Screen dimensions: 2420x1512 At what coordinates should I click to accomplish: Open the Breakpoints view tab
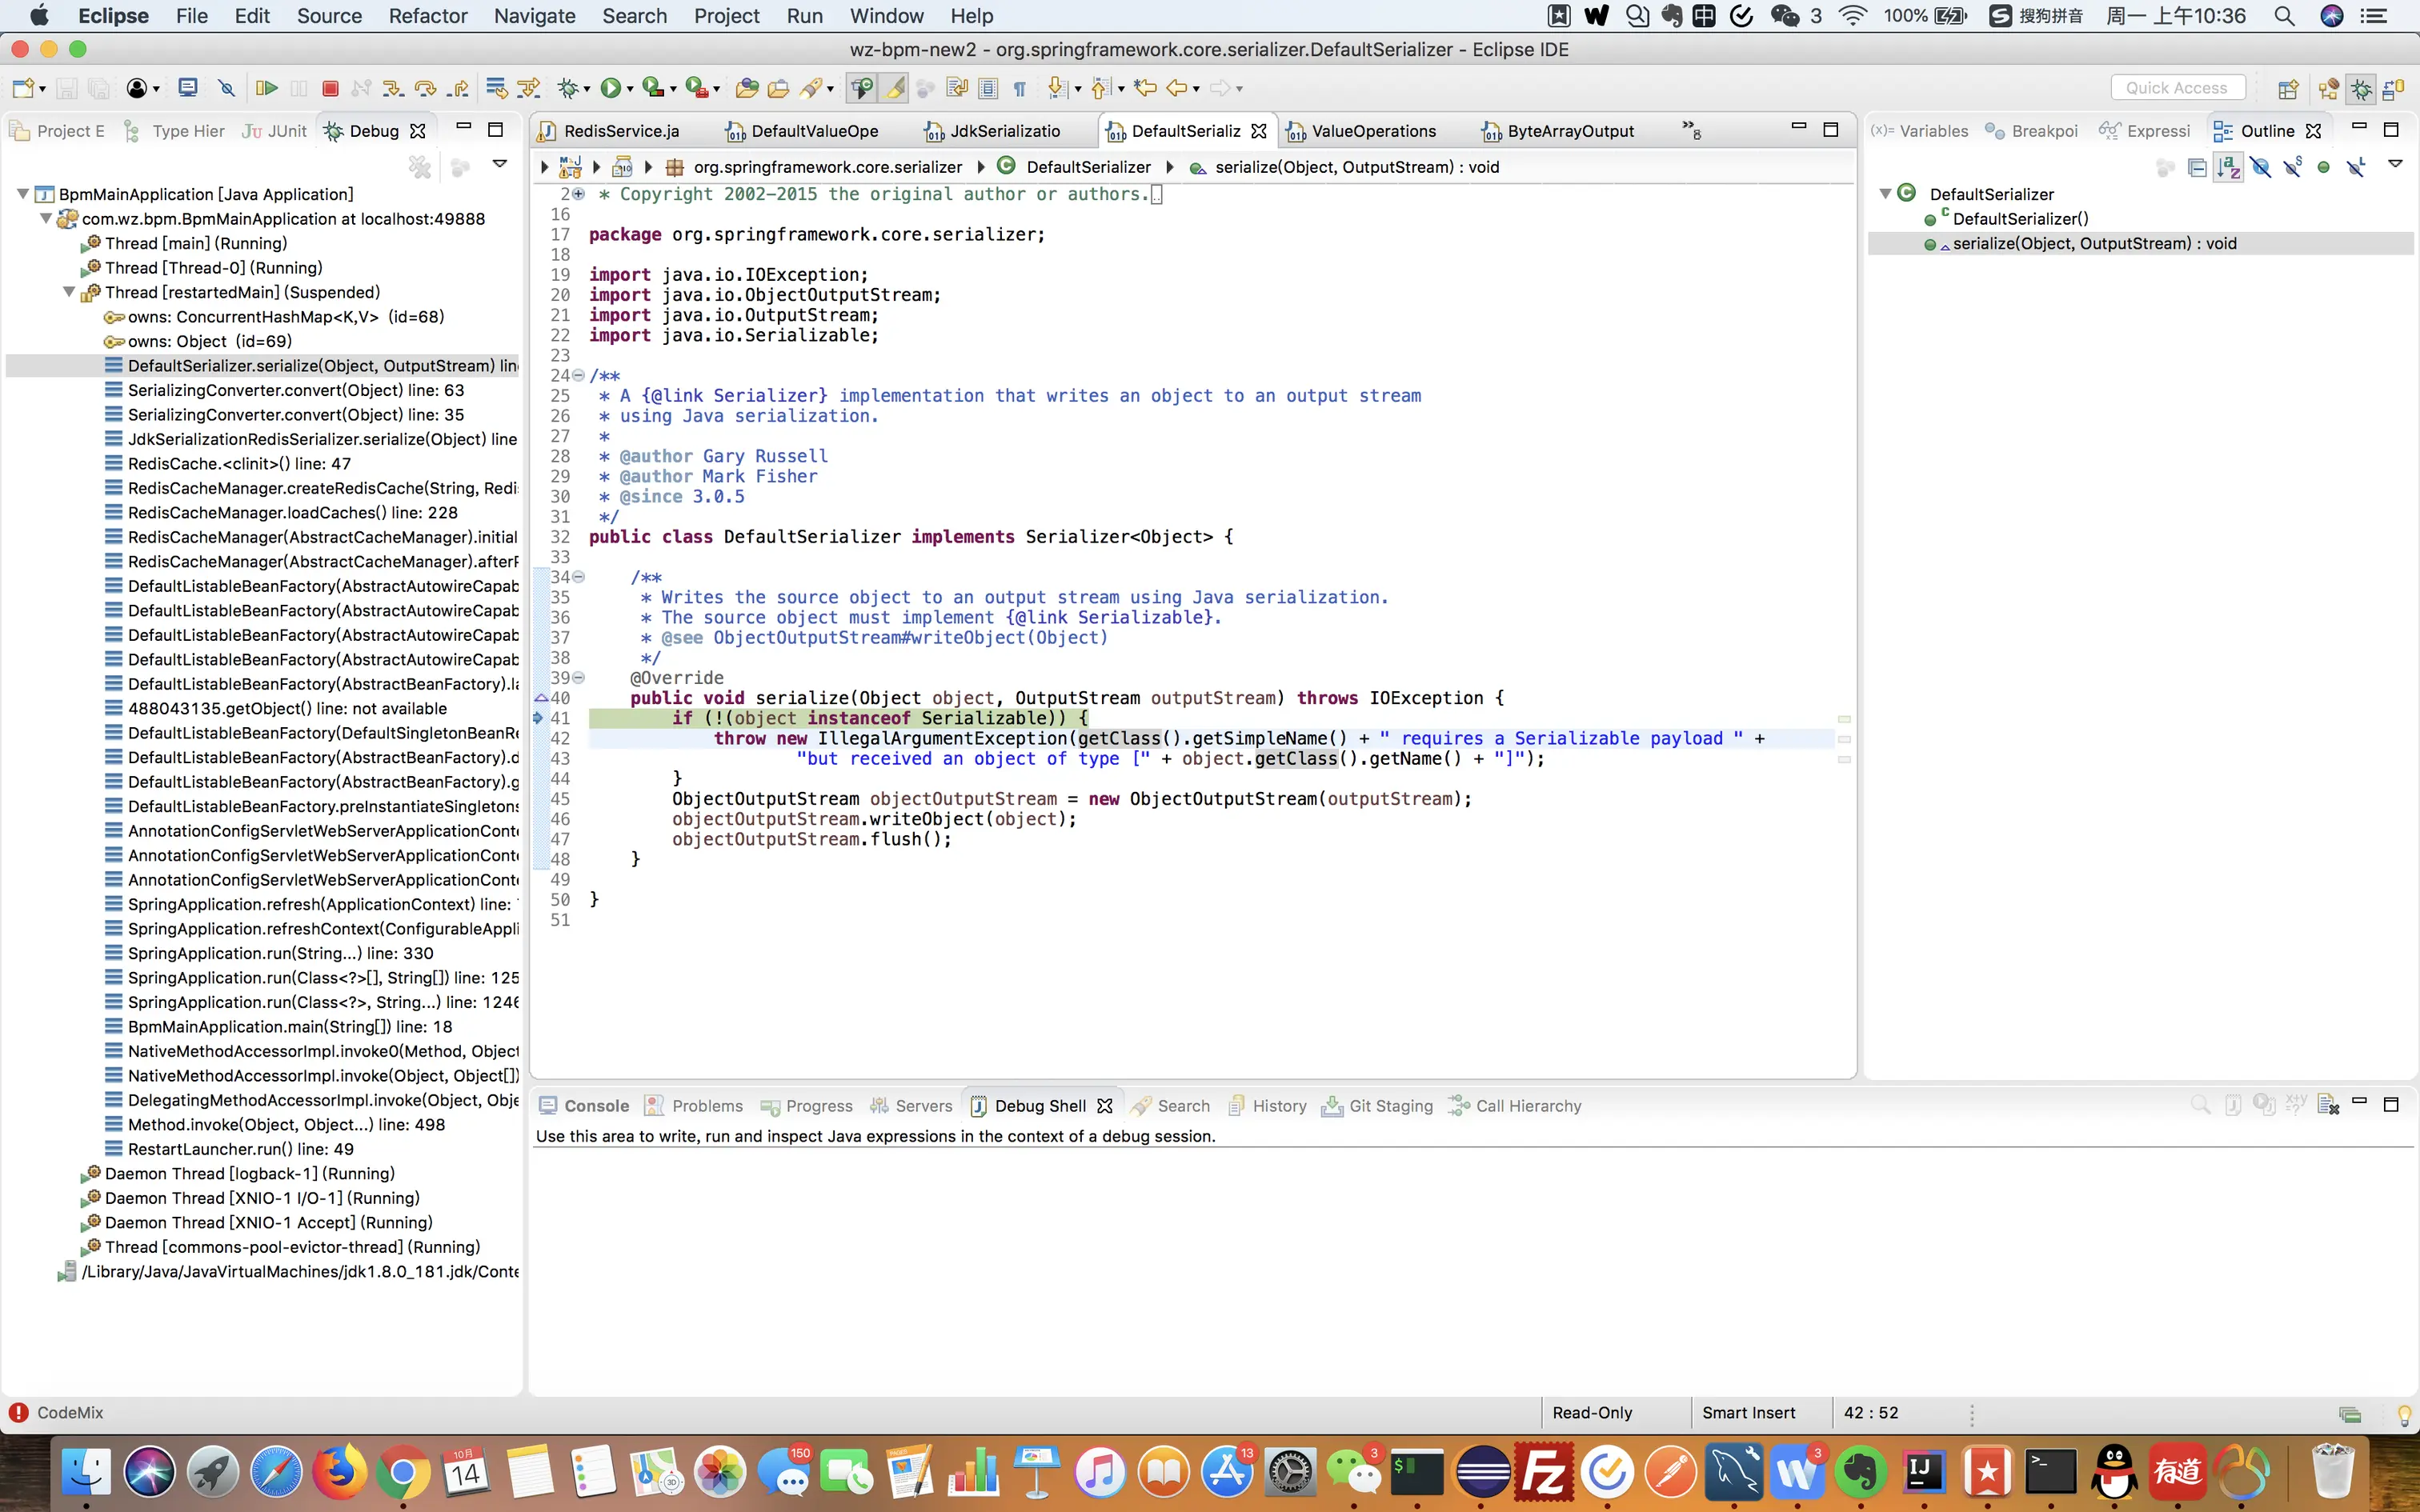2032,131
